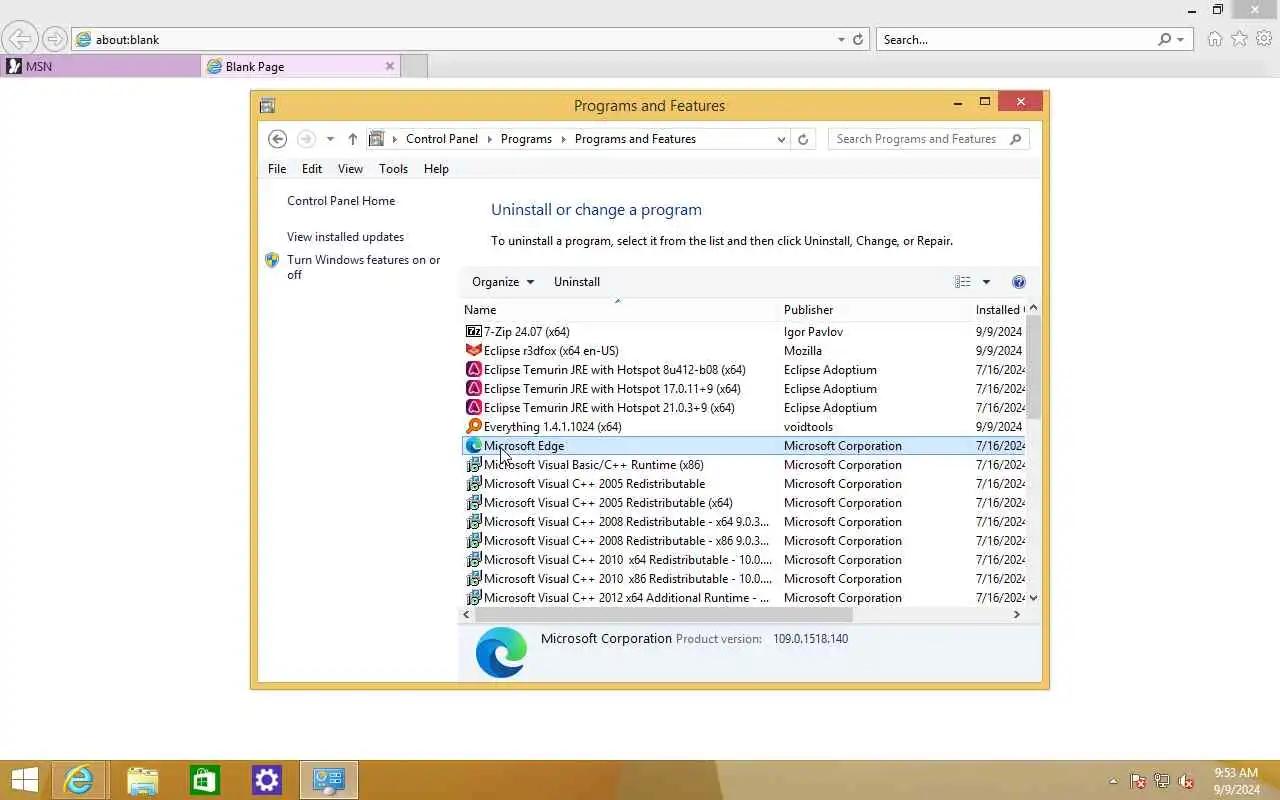The height and width of the screenshot is (800, 1280).
Task: Show hidden icons in system tray
Action: click(x=1113, y=781)
